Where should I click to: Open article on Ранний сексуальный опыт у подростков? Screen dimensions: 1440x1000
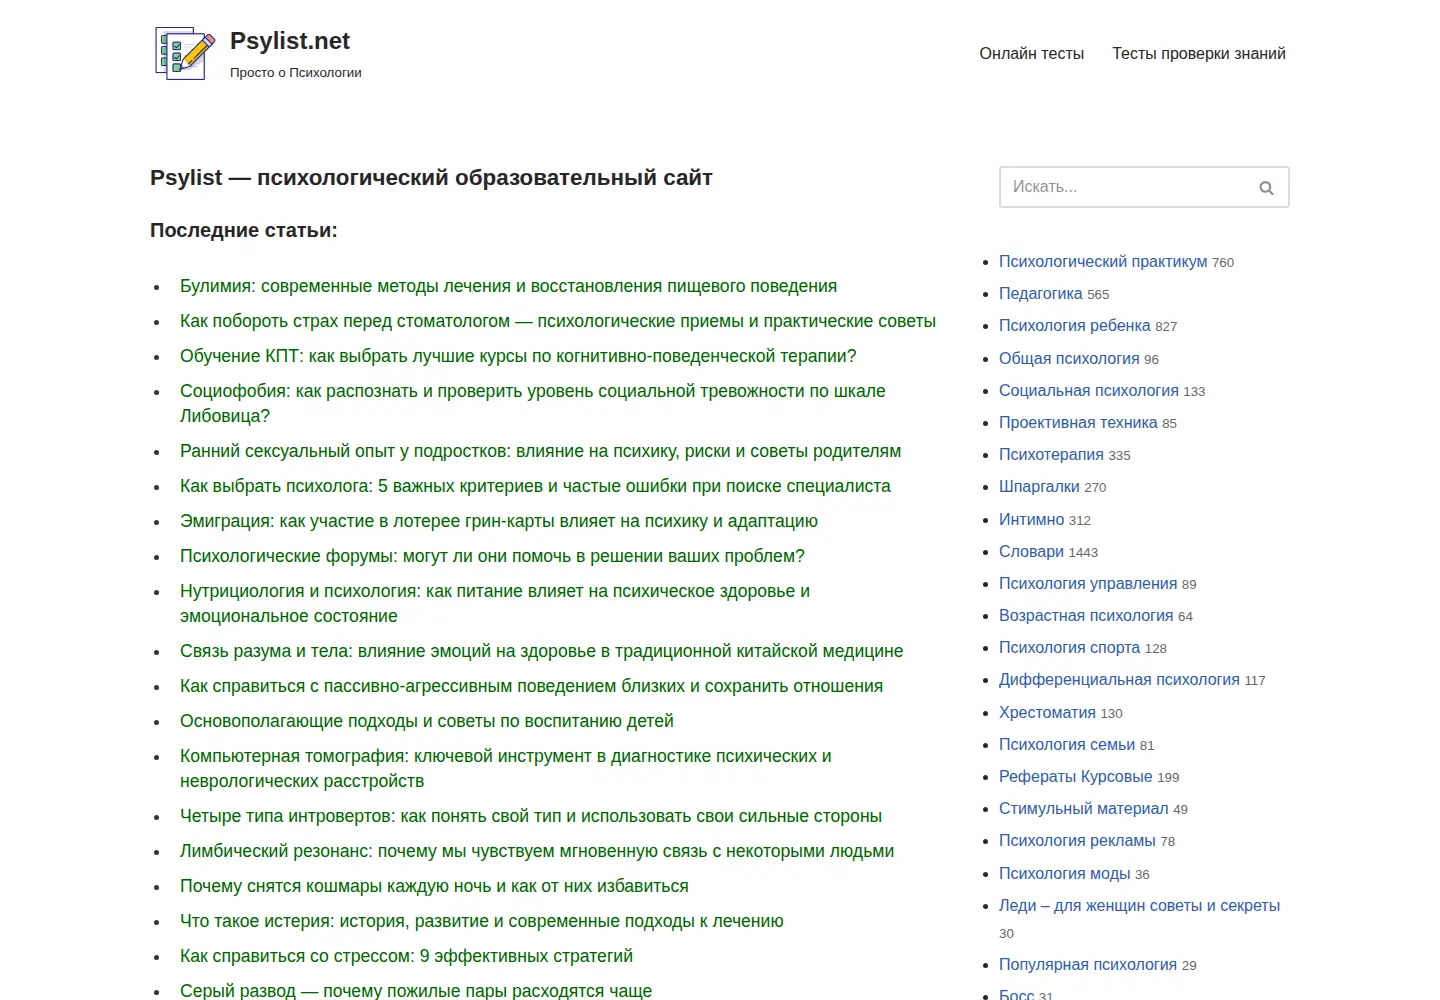[x=540, y=451]
